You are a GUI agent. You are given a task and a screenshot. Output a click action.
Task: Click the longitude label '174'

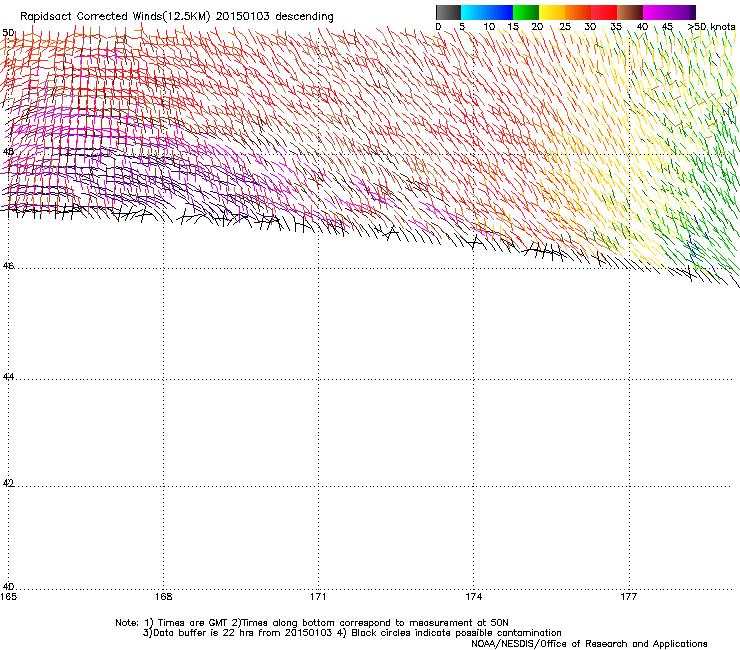tap(473, 597)
